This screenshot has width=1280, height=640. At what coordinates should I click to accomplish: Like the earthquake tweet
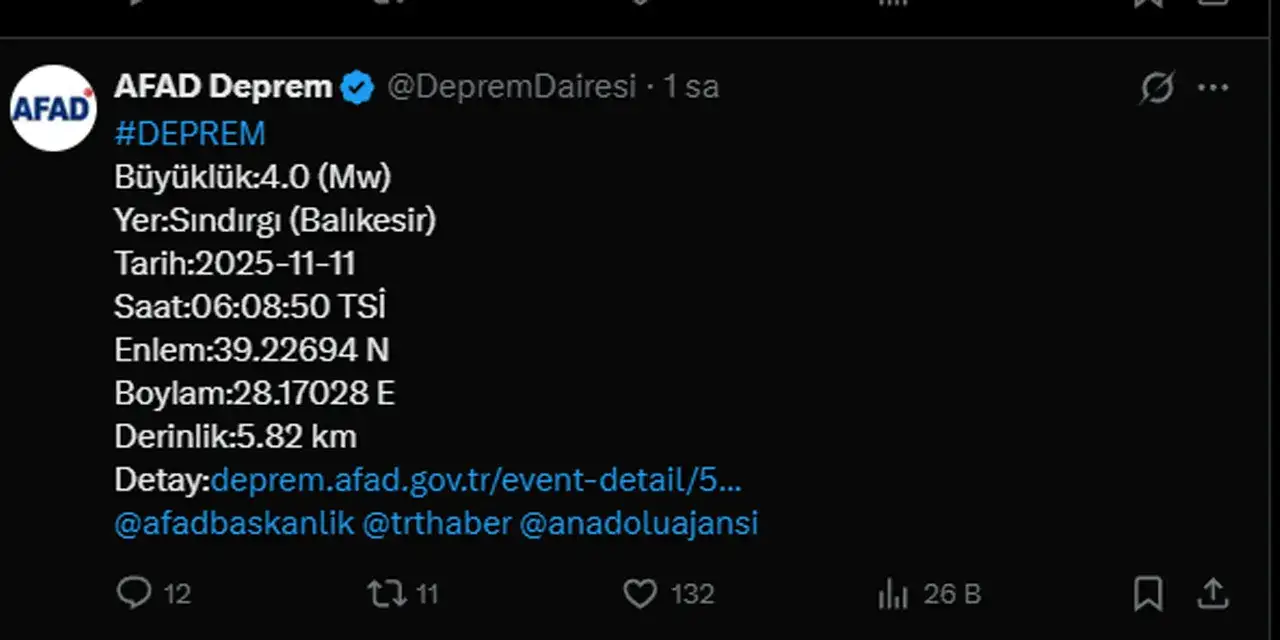[x=639, y=593]
